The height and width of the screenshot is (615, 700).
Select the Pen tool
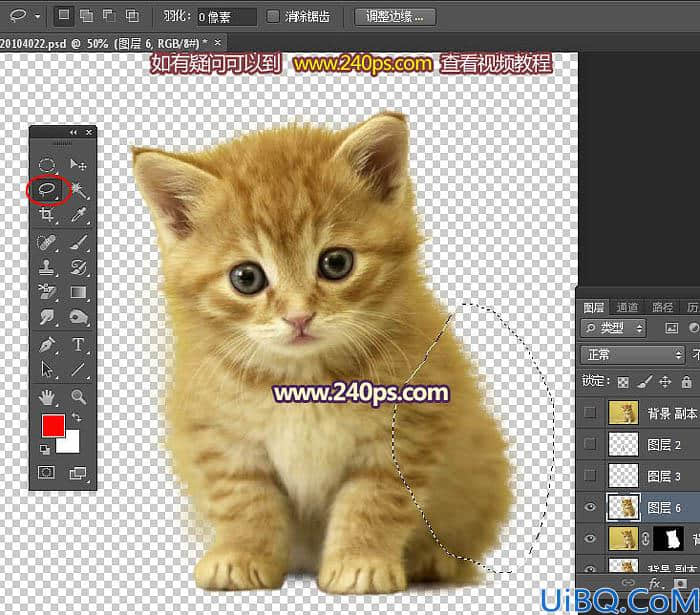coord(47,345)
